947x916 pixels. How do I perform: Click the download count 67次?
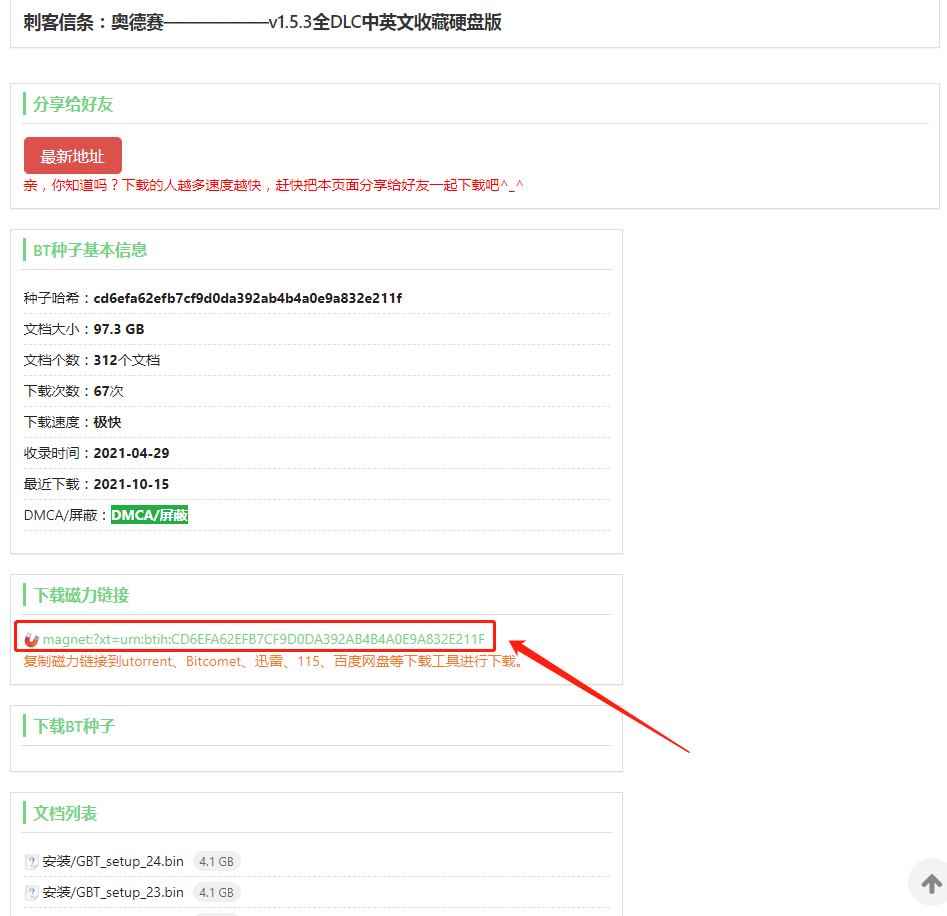coord(109,391)
